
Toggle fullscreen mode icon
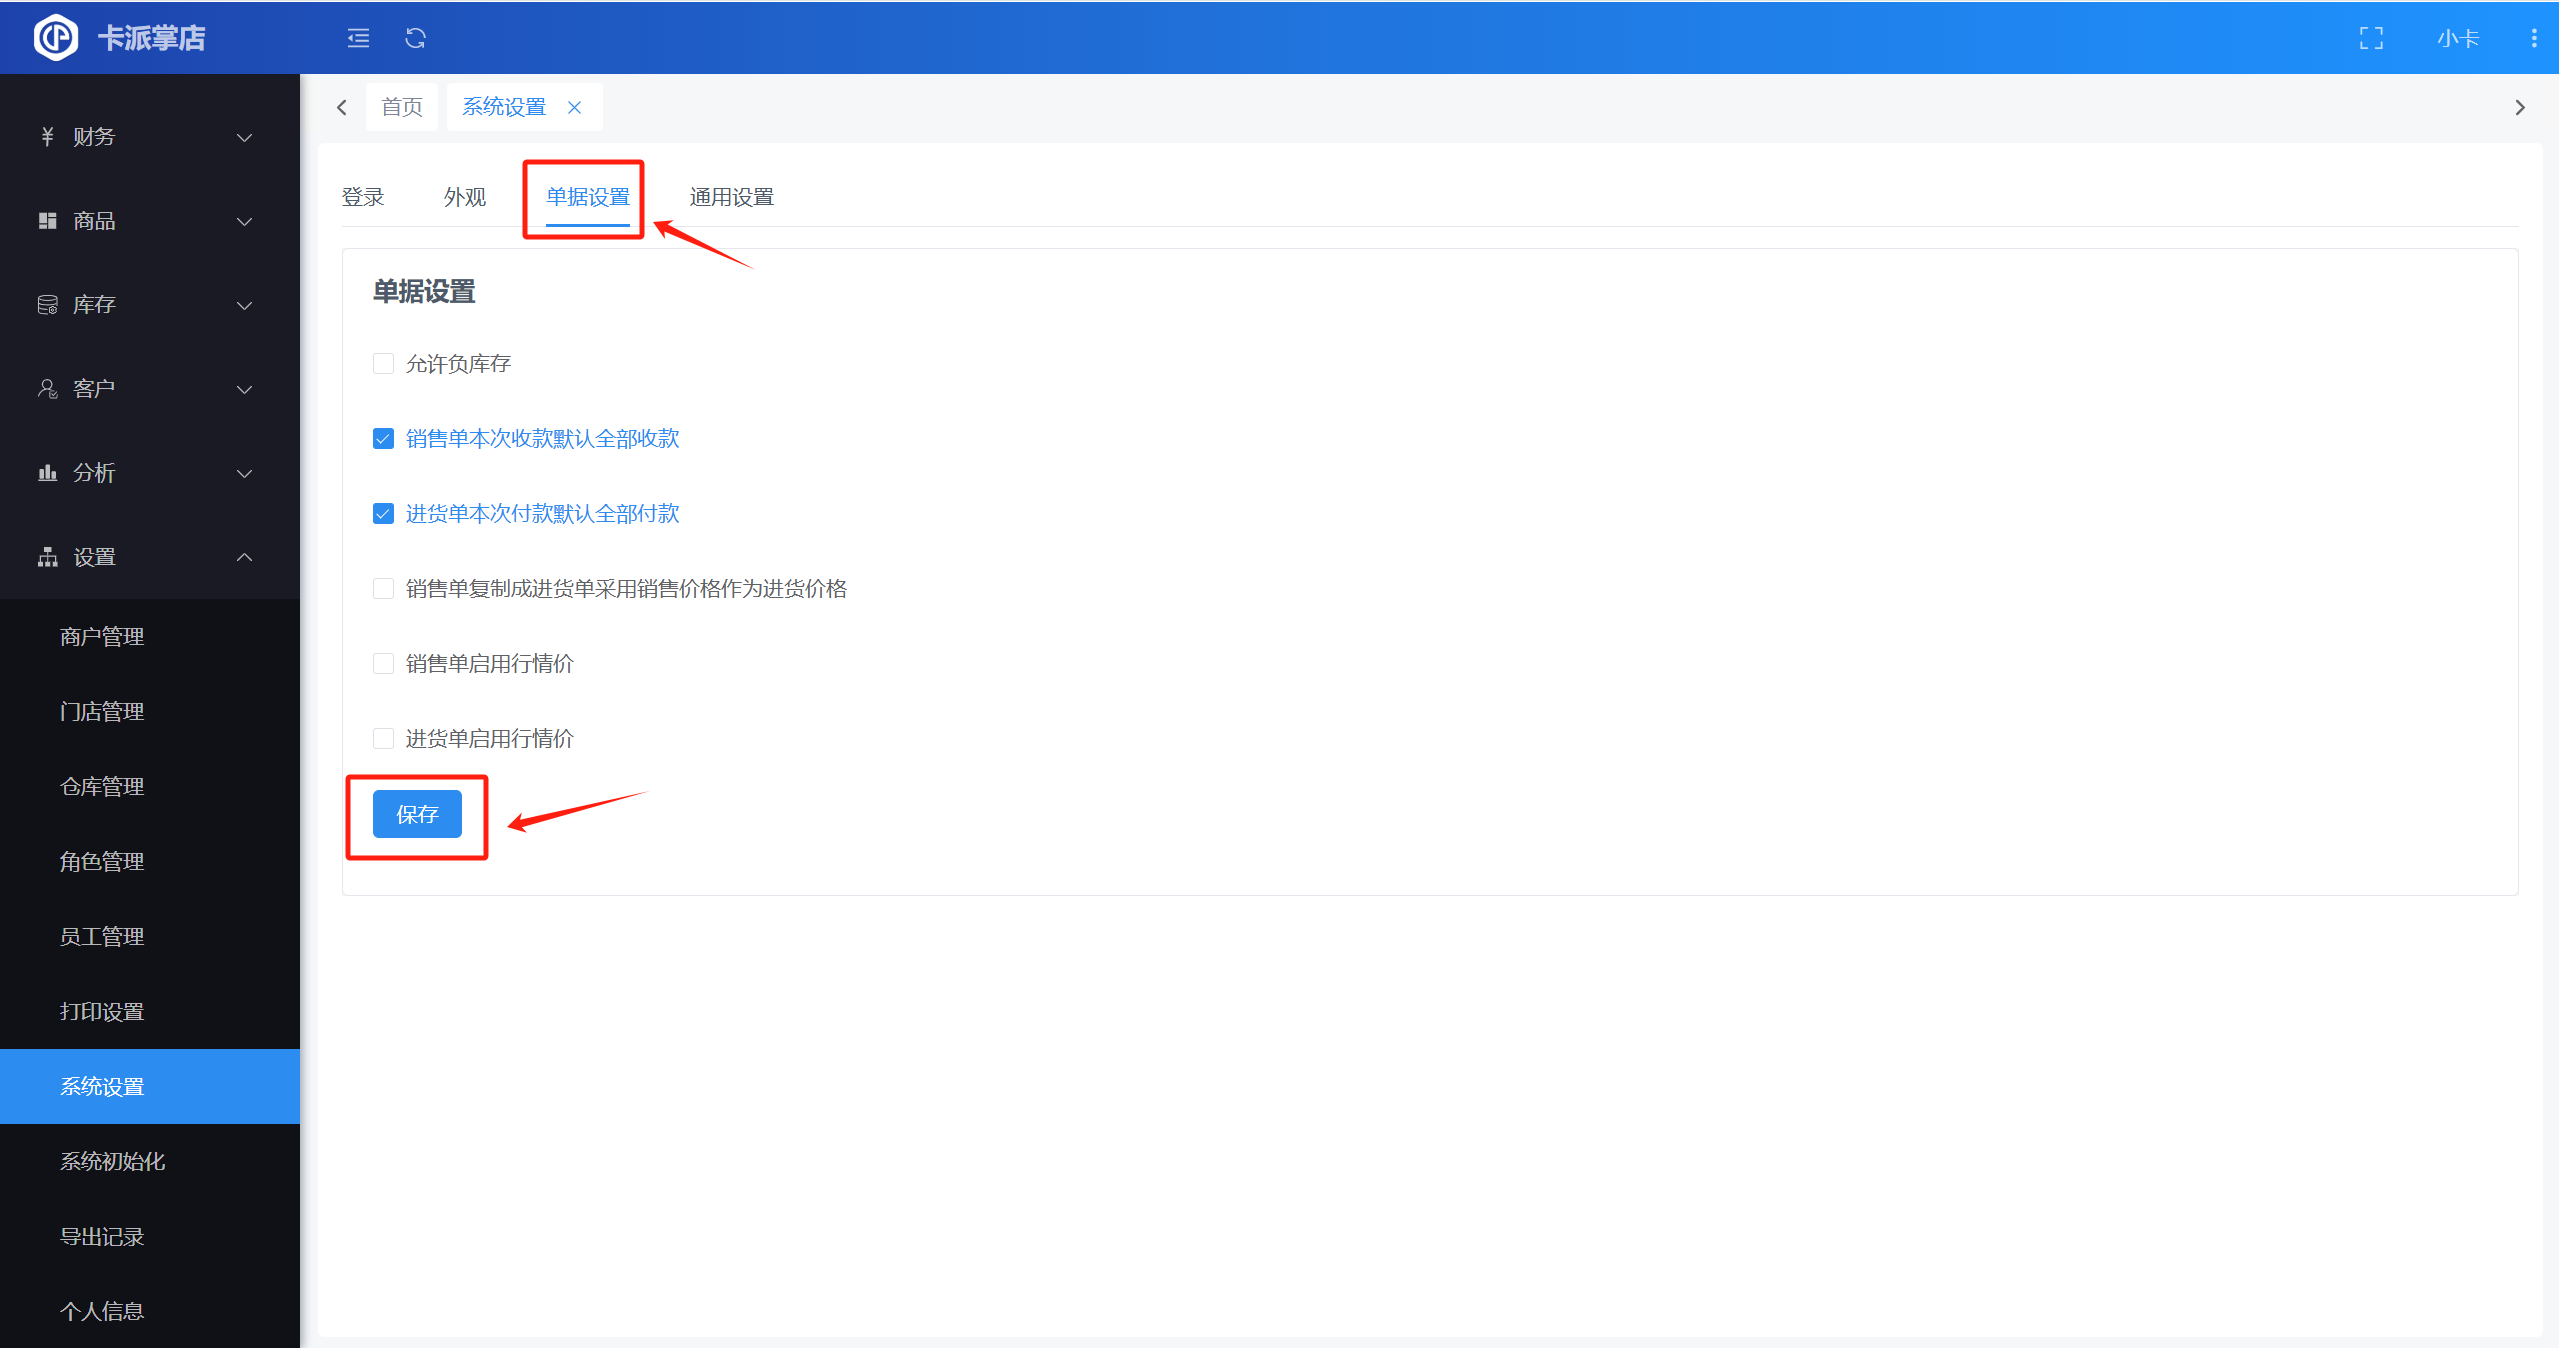[x=2371, y=38]
